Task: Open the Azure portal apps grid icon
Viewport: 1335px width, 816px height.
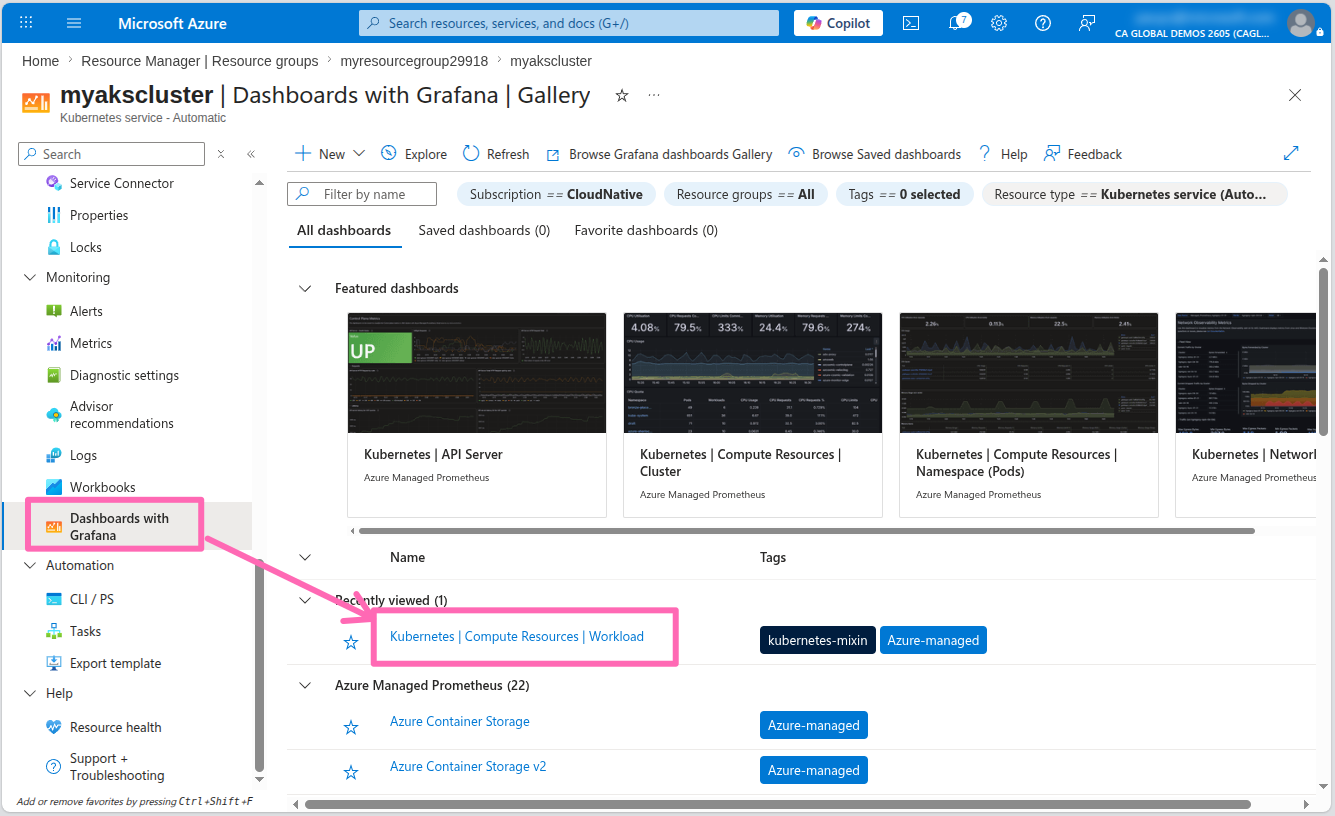Action: (27, 23)
